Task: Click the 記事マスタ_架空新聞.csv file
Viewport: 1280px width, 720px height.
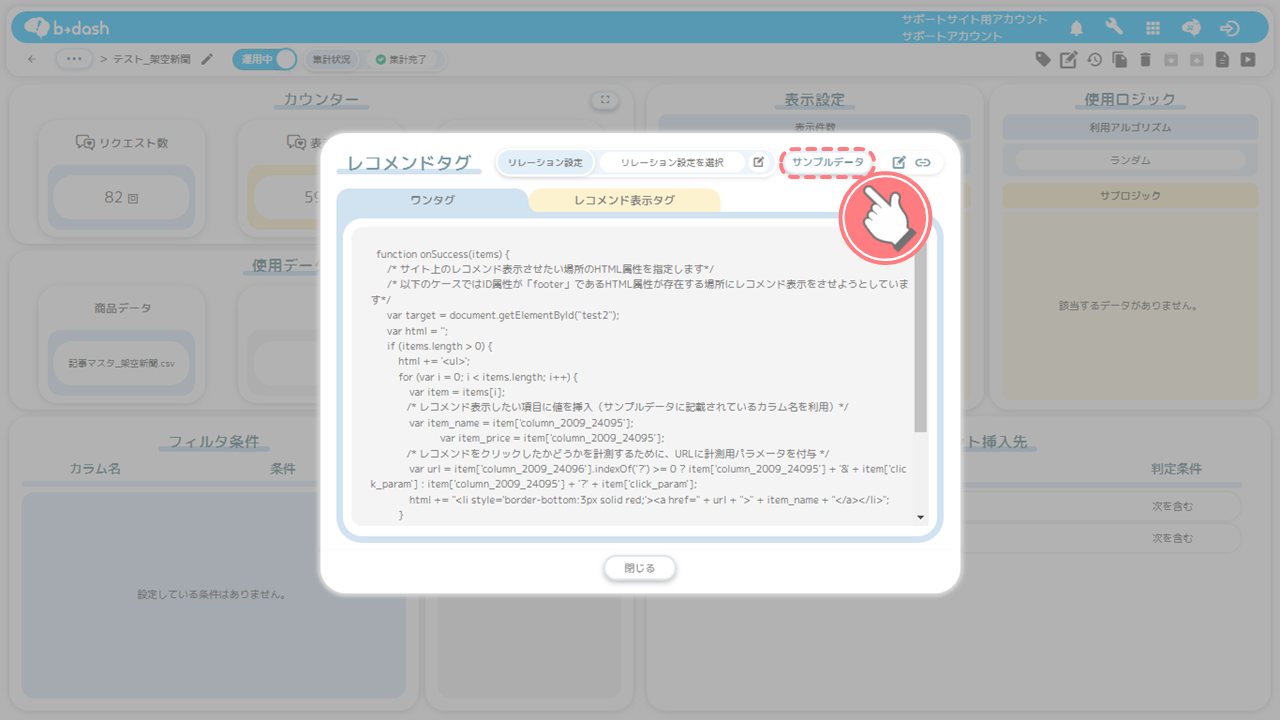Action: pos(121,365)
